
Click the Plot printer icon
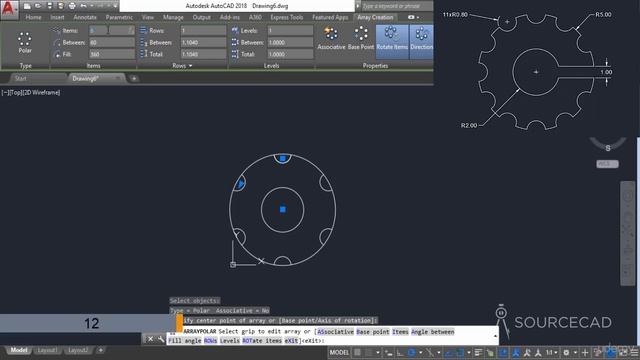click(x=72, y=6)
